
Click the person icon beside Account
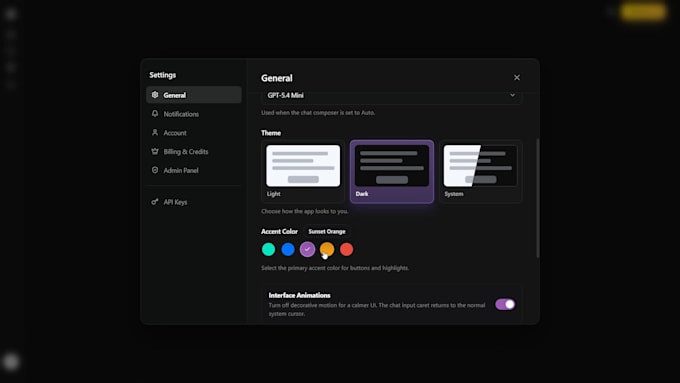tap(155, 132)
